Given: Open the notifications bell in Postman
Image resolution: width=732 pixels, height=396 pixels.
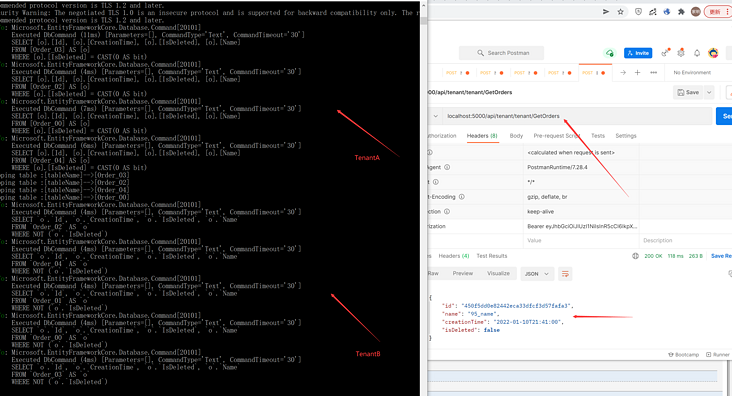Looking at the screenshot, I should click(697, 53).
